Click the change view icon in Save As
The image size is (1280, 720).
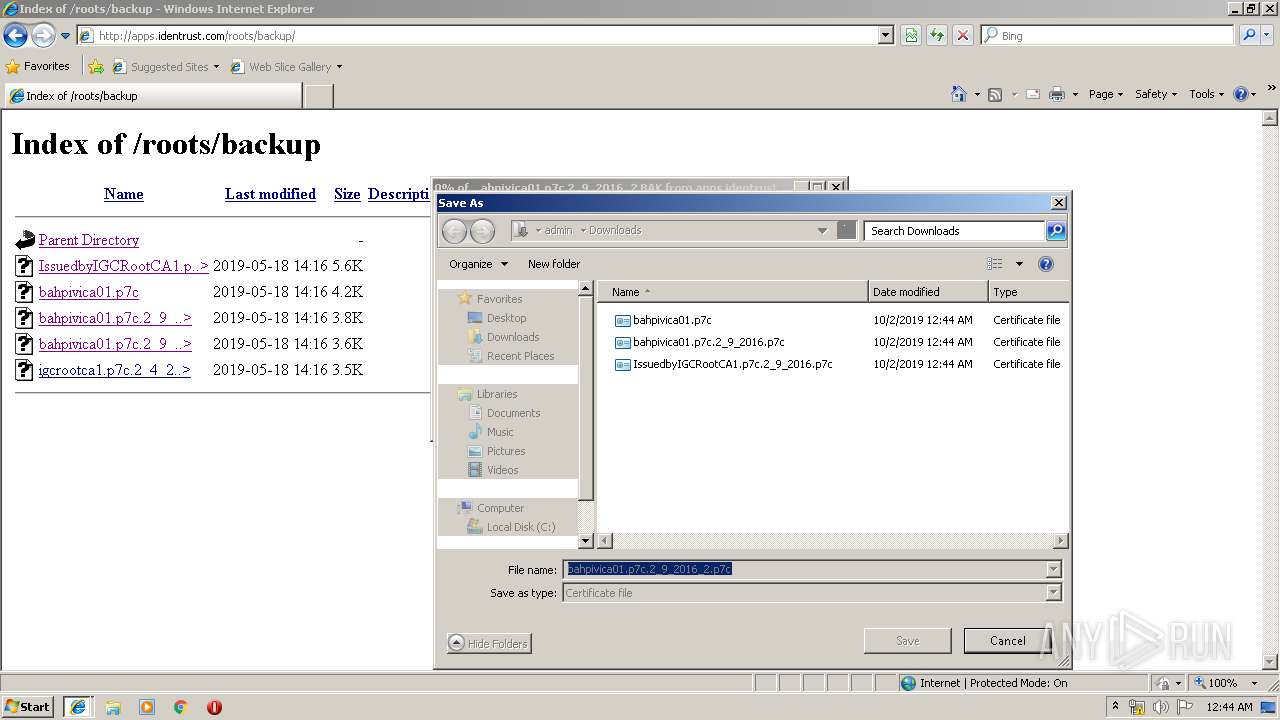(994, 264)
